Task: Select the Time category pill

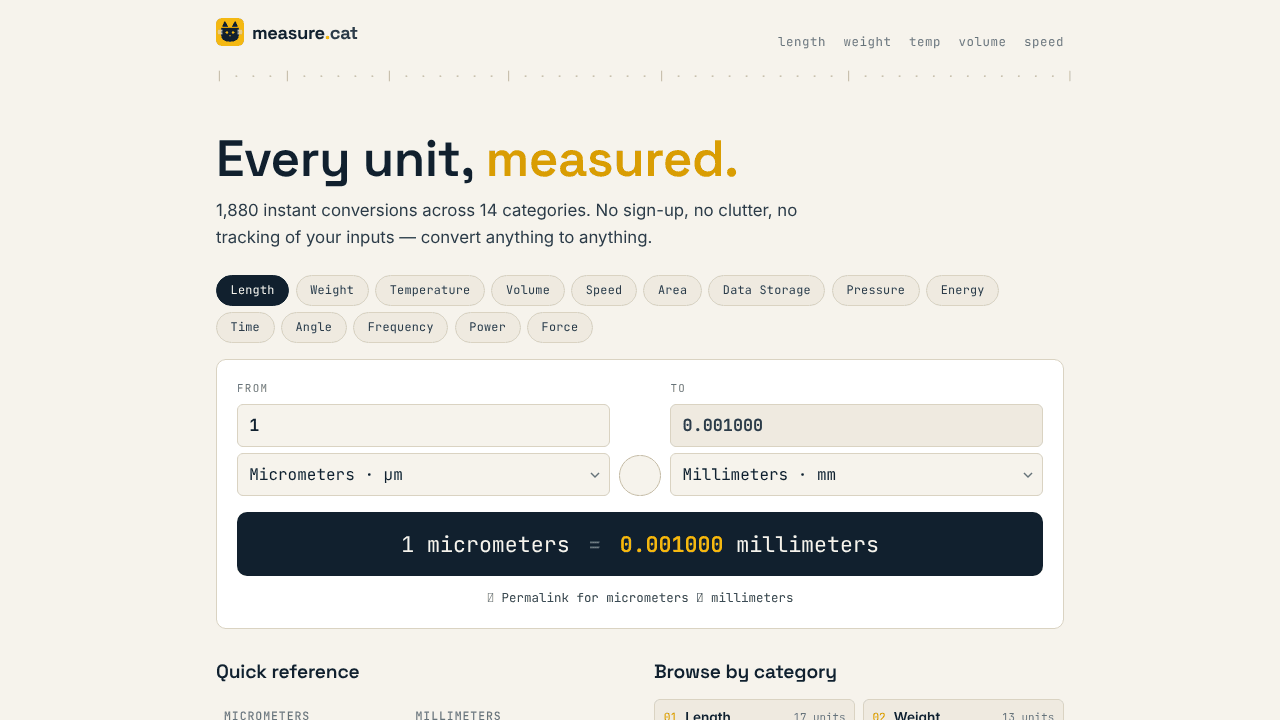Action: [245, 327]
